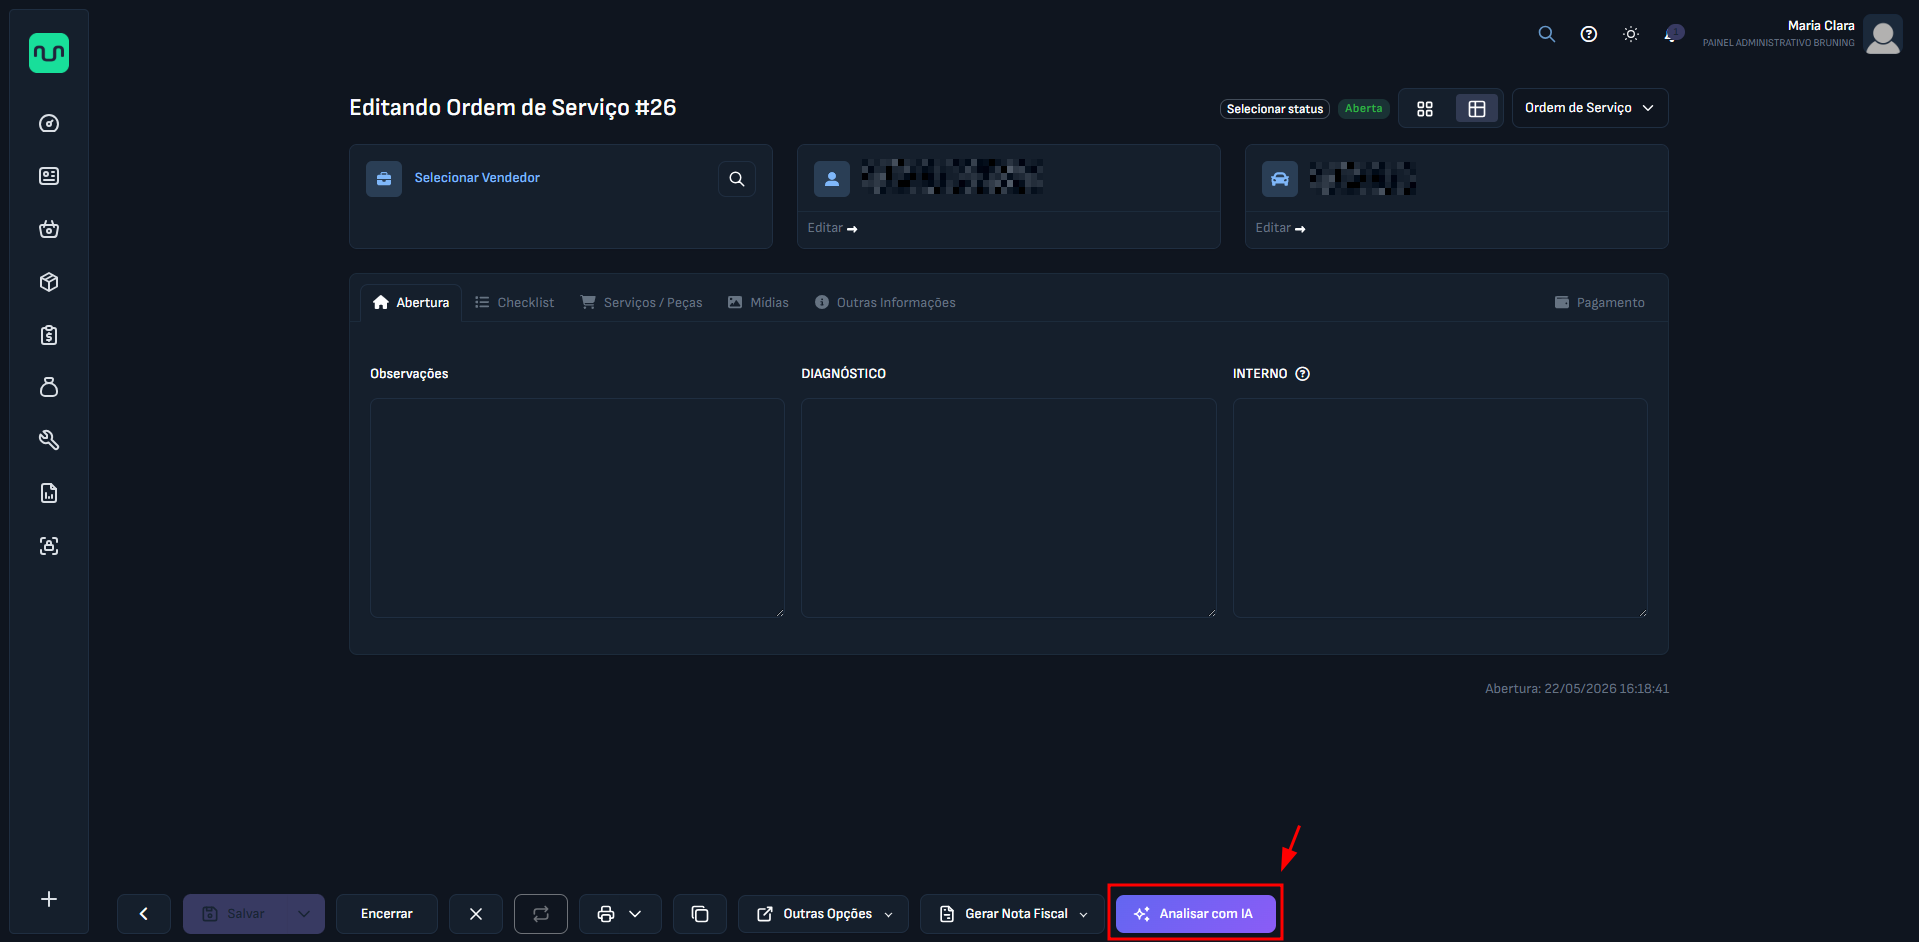The image size is (1919, 942).
Task: Expand the print options chevron
Action: point(636,914)
